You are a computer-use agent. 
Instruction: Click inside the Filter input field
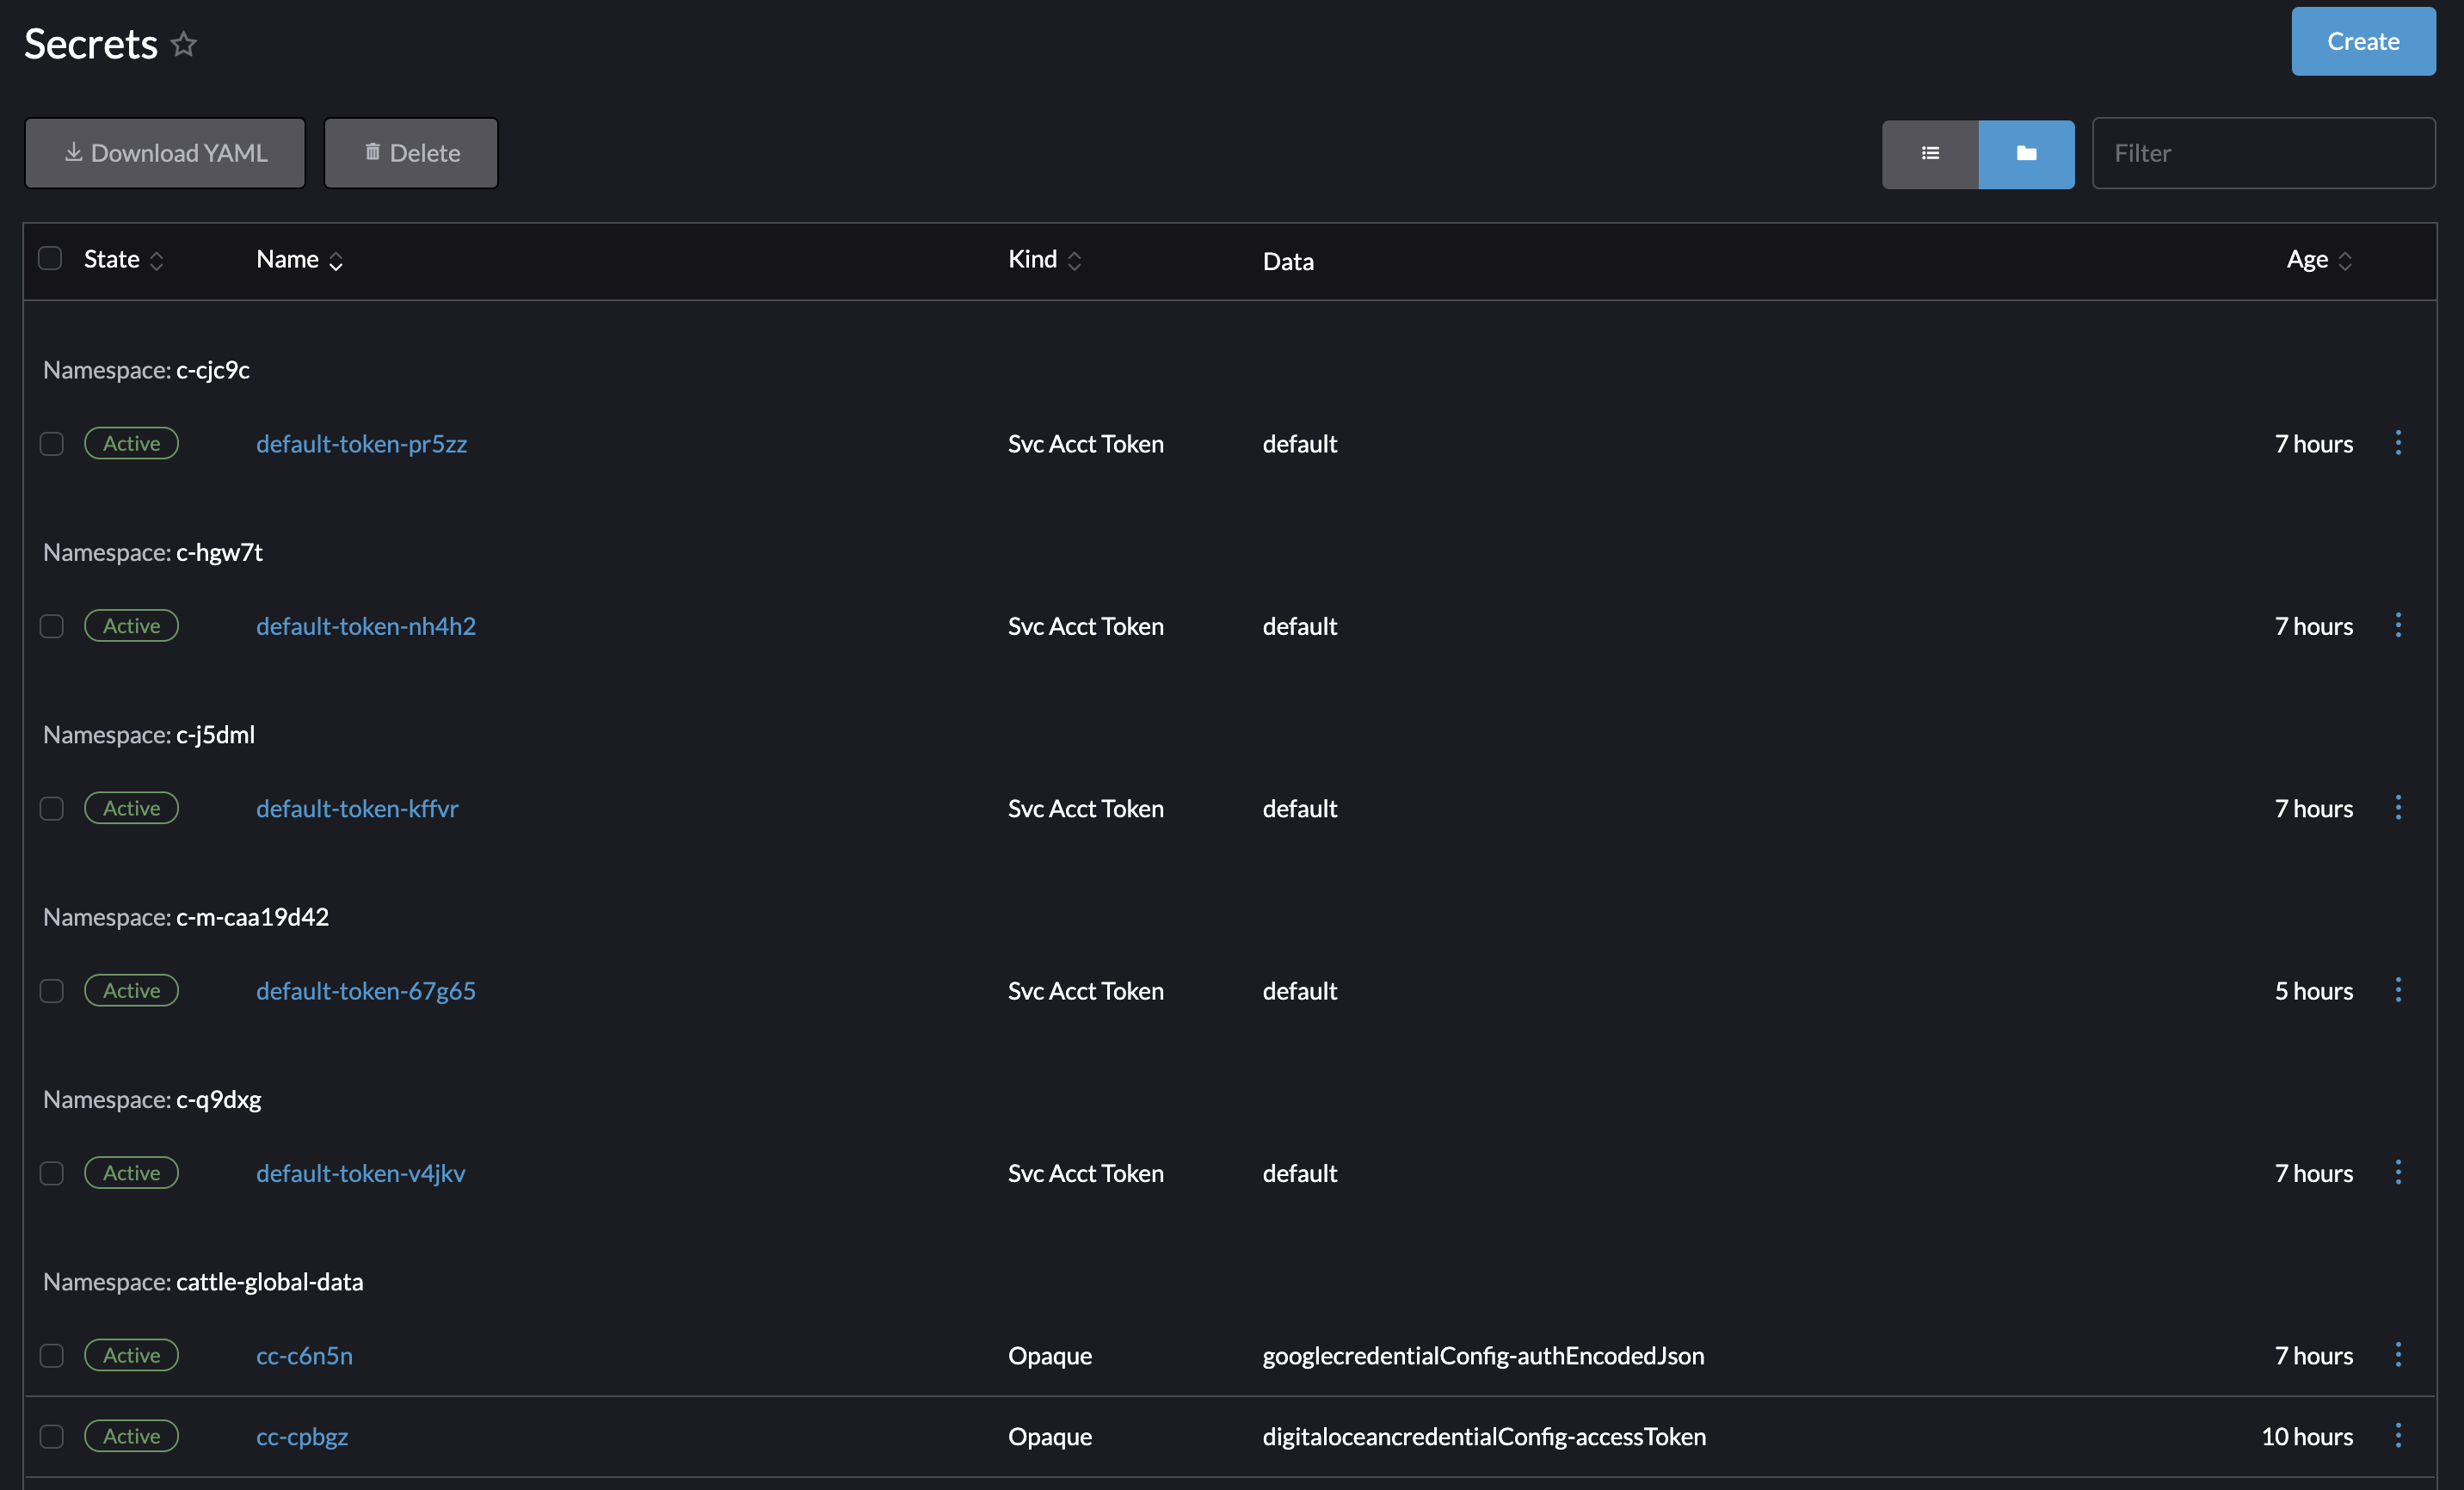pyautogui.click(x=2264, y=153)
